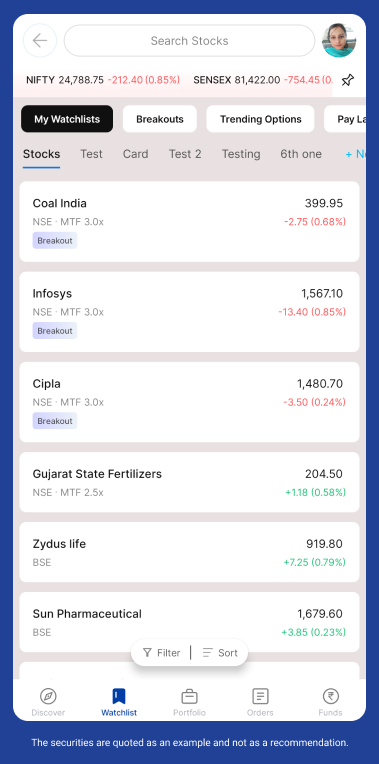Click the Search Stocks field

coord(190,41)
